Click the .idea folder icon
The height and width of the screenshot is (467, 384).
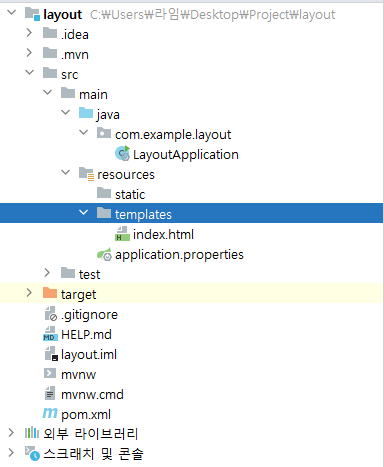click(50, 33)
